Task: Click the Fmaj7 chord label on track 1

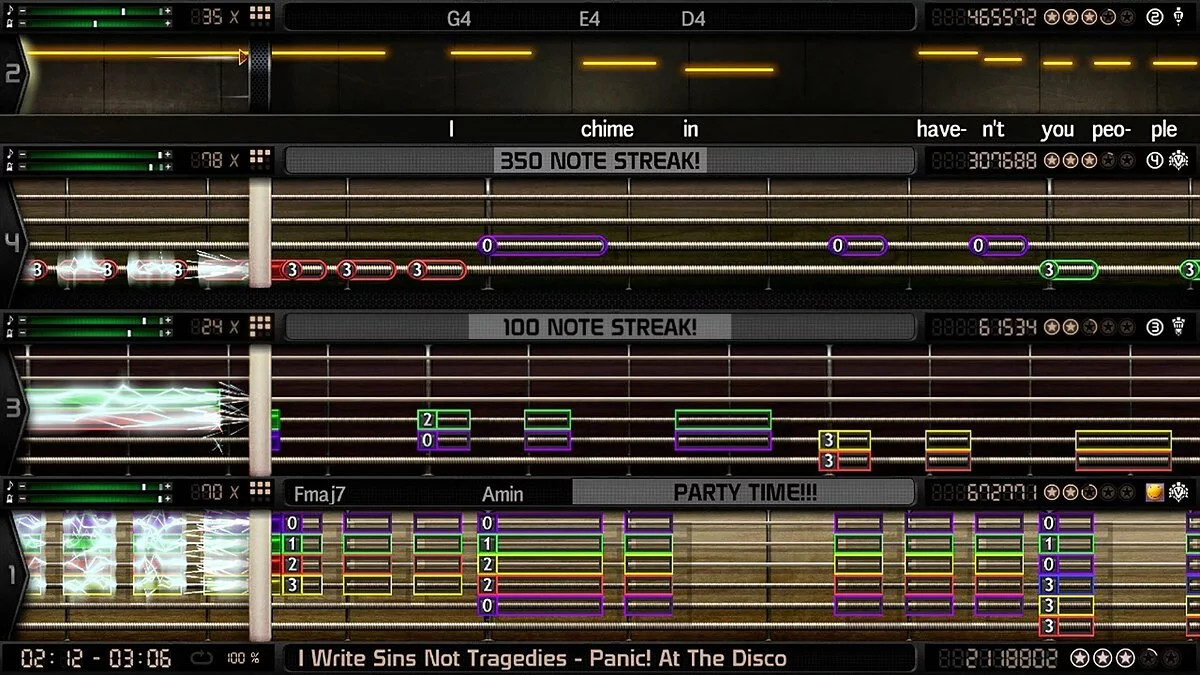Action: point(319,493)
